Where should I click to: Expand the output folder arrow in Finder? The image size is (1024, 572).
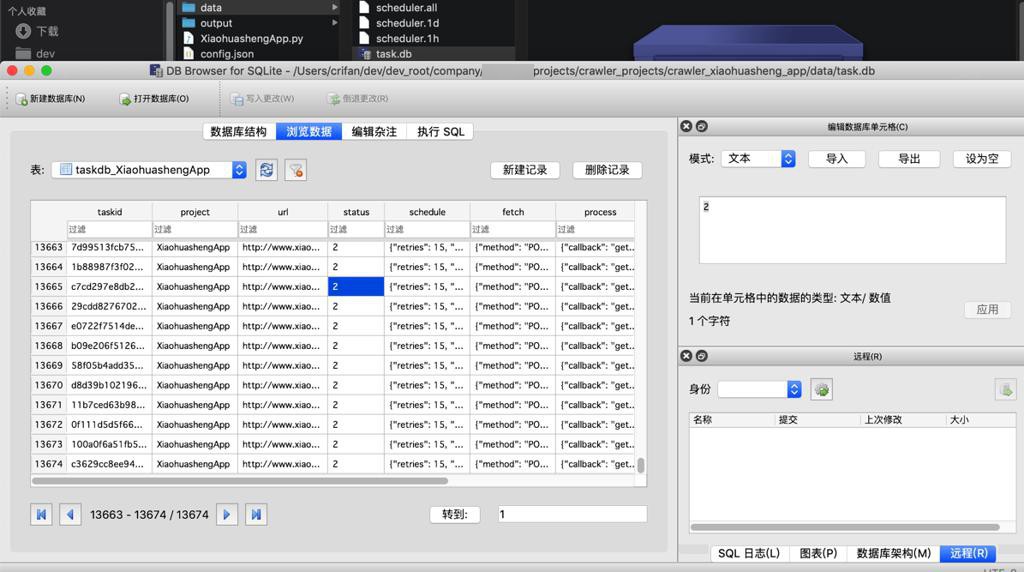point(334,23)
